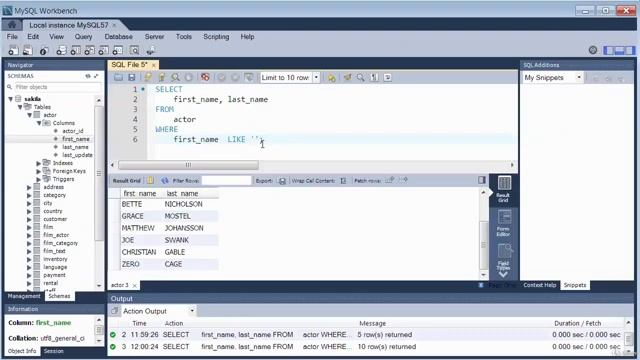Click the create new table icon
The height and width of the screenshot is (360, 640).
pos(75,51)
